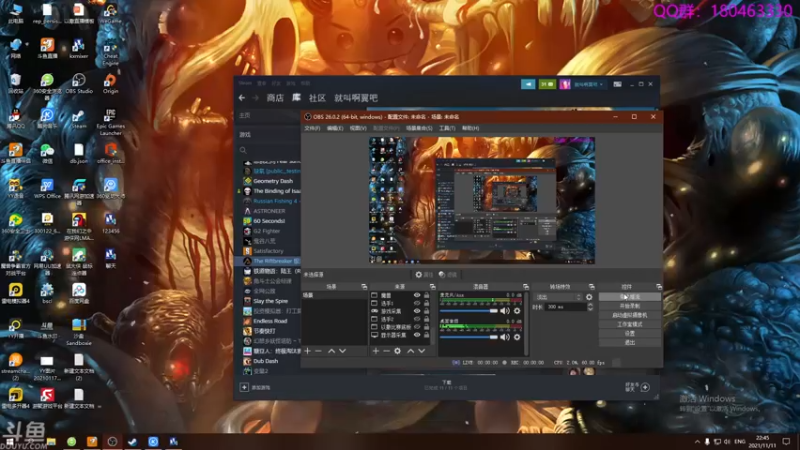The image size is (800, 450).
Task: Pop out the 混音器 mixer dock
Action: [526, 287]
